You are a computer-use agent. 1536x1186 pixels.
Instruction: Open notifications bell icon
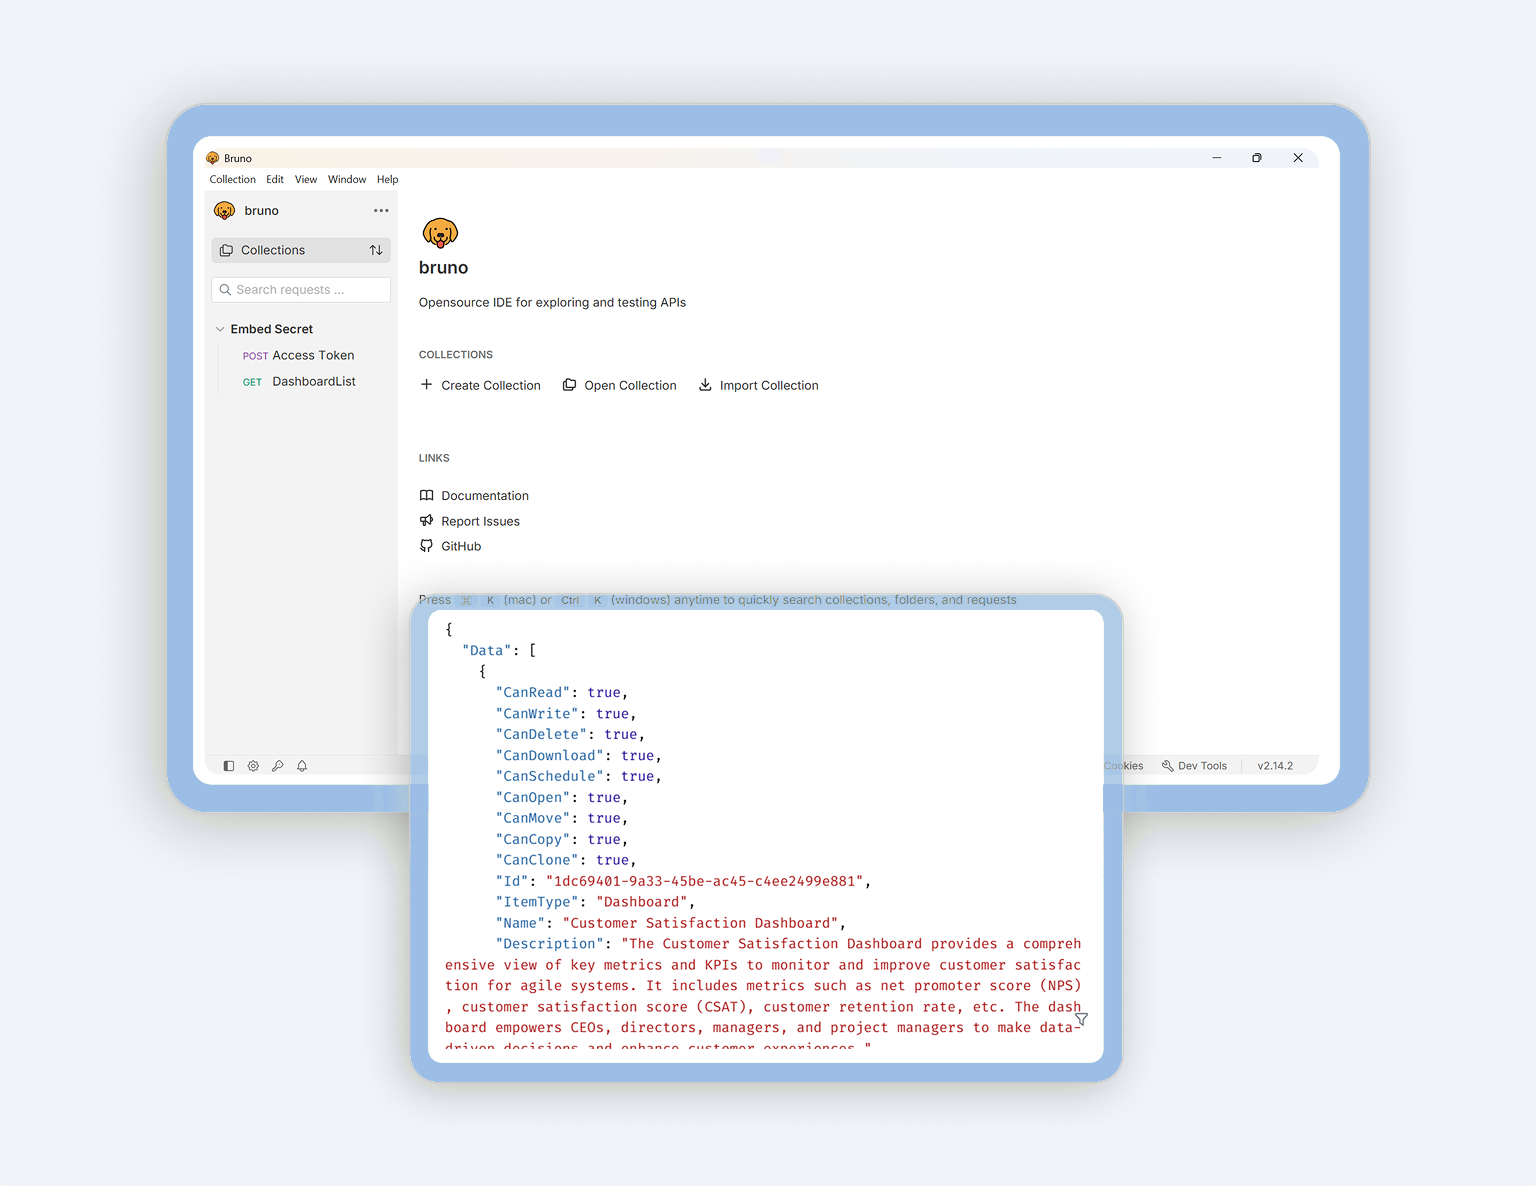click(x=302, y=766)
